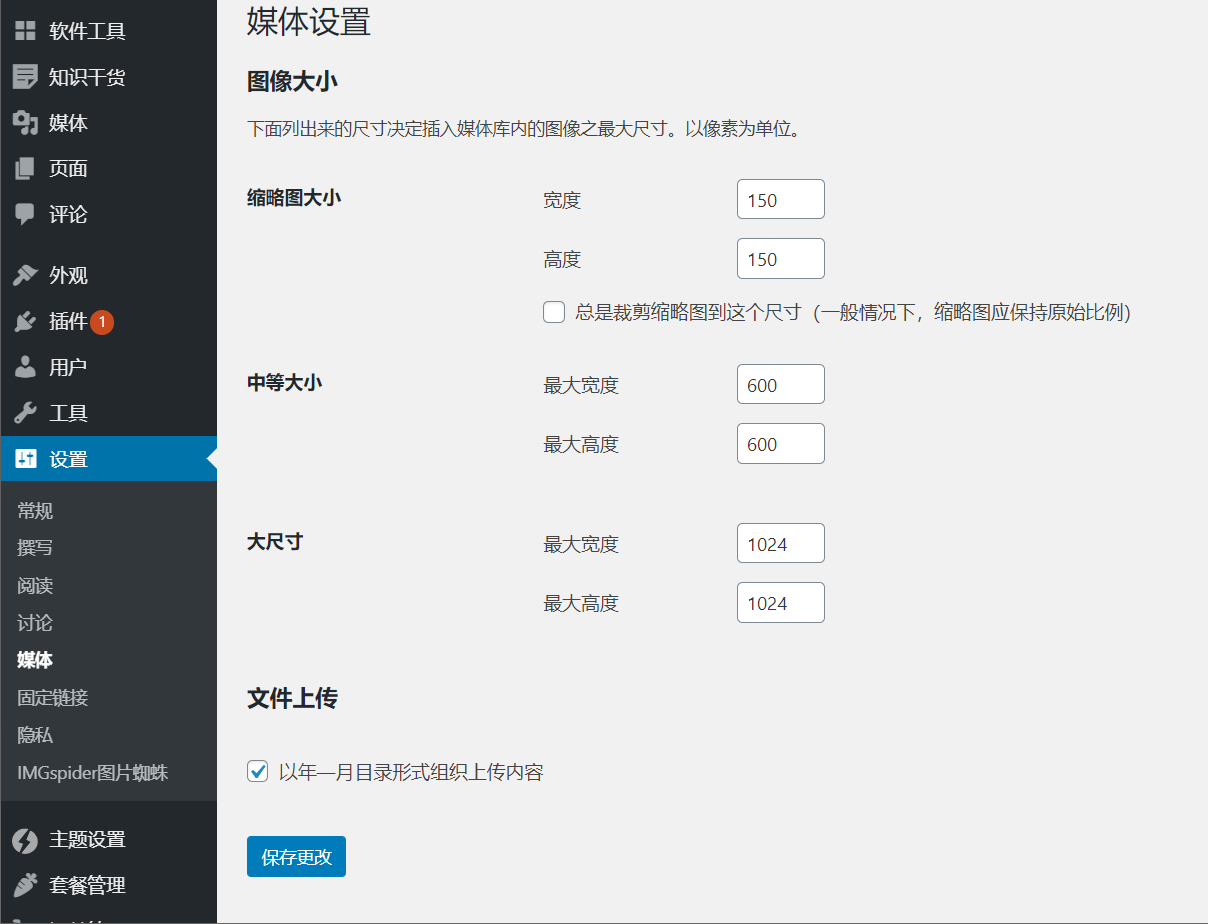The height and width of the screenshot is (924, 1208).
Task: Click the 页面 pages icon in sidebar
Action: (x=25, y=168)
